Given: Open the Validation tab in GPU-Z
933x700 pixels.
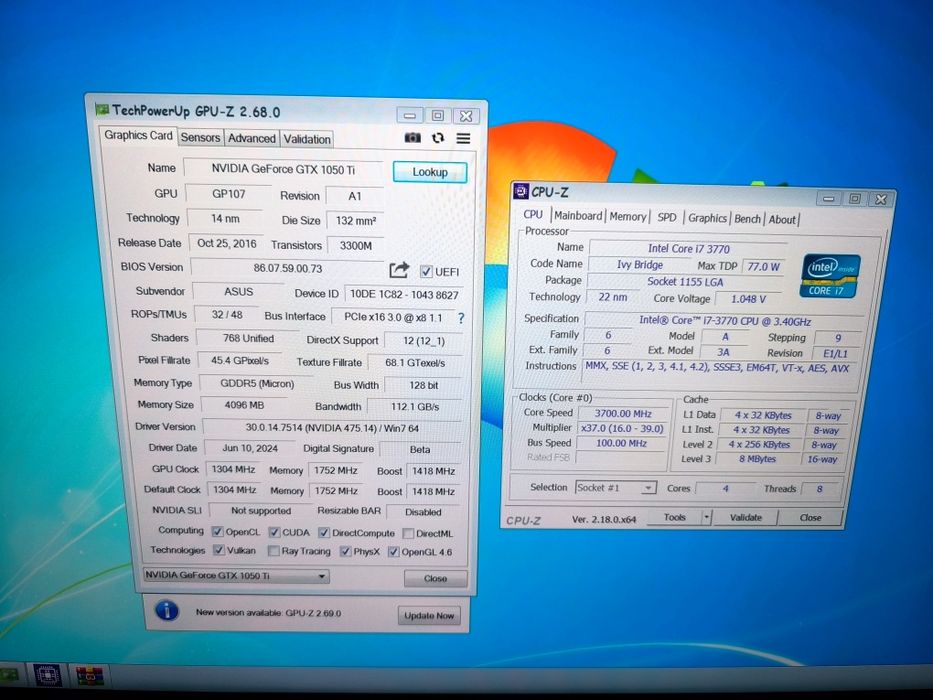Looking at the screenshot, I should click(306, 139).
